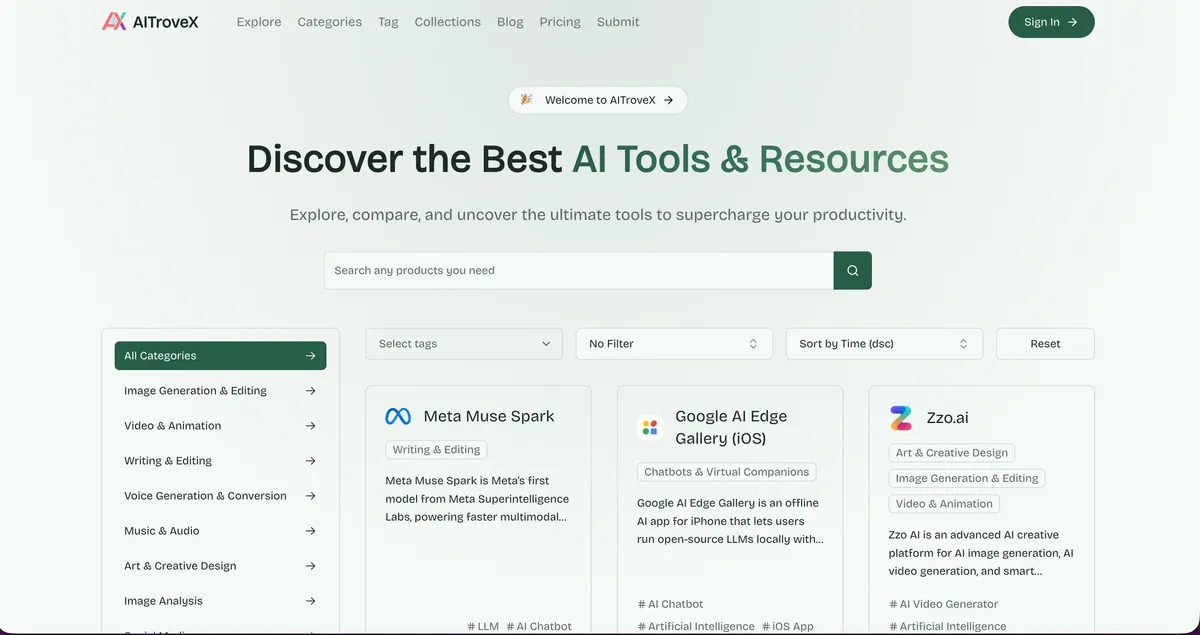Select Video & Animation in sidebar

(x=220, y=426)
